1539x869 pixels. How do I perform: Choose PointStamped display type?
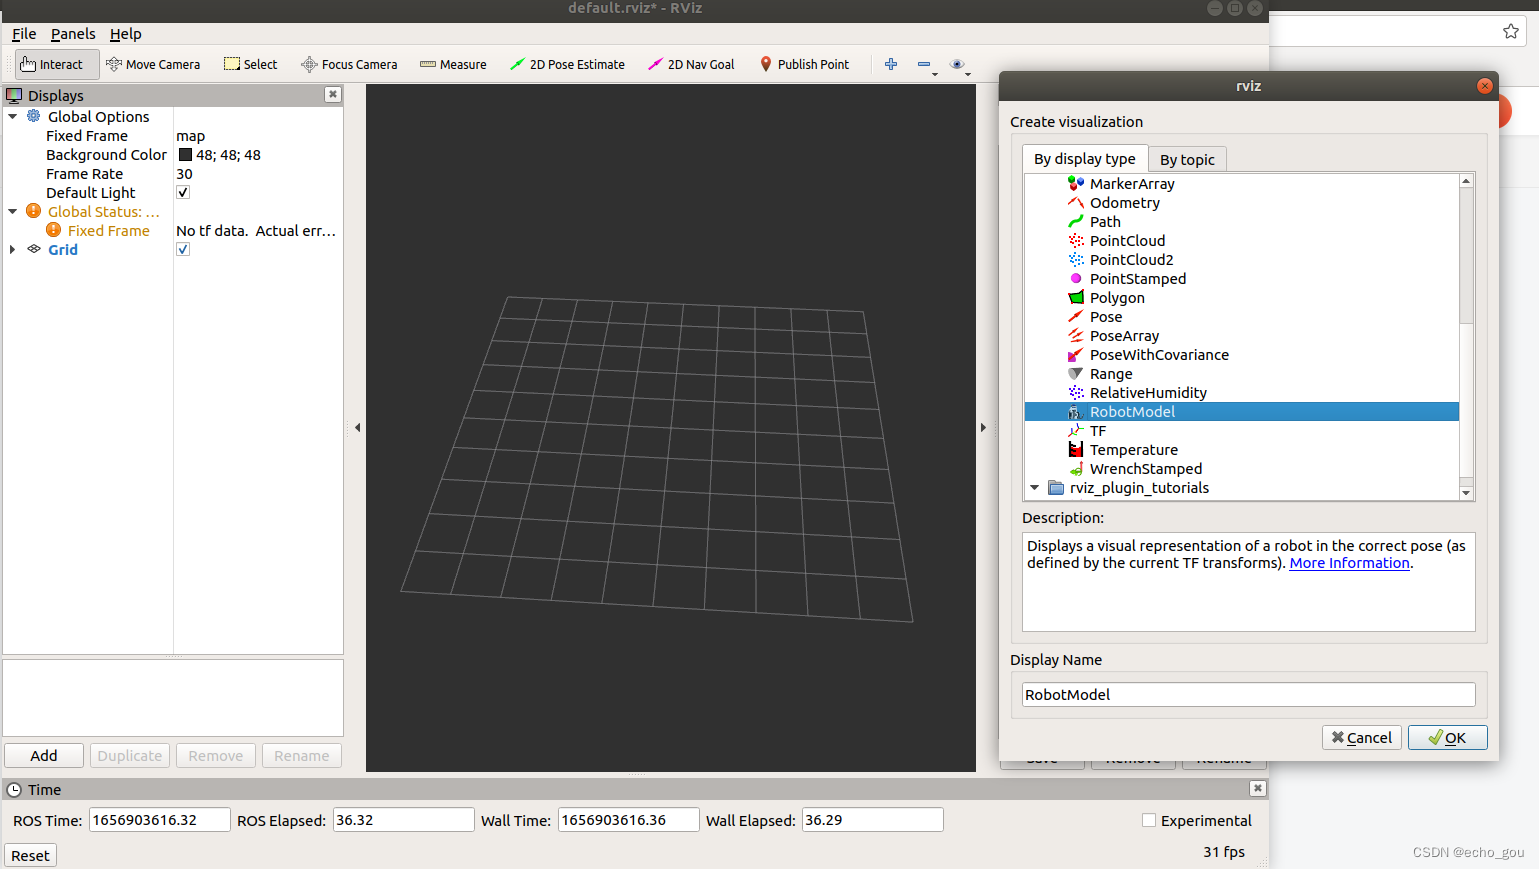[x=1138, y=279]
